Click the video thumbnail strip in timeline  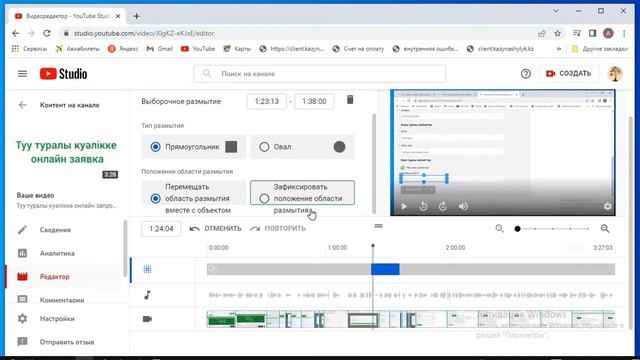411,319
